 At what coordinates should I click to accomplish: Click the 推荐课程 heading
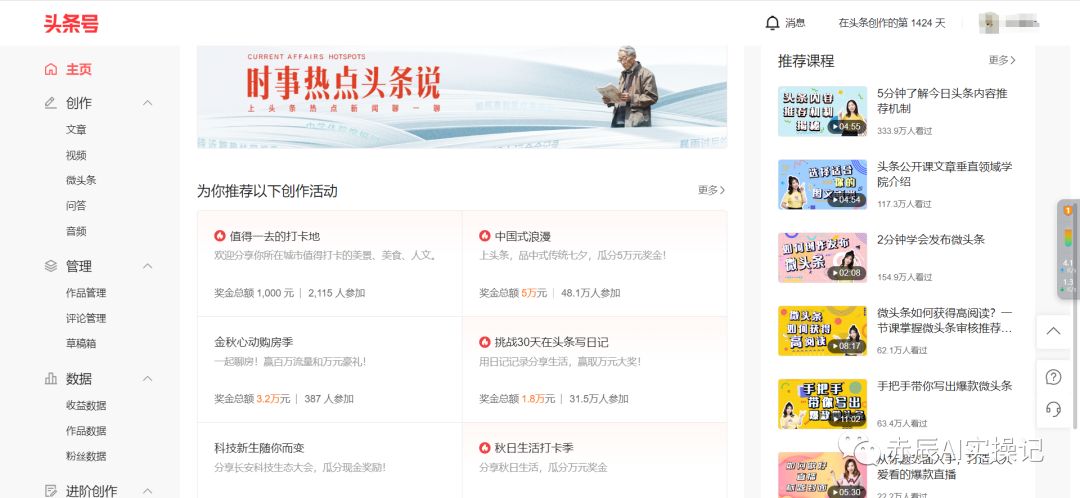[x=806, y=61]
